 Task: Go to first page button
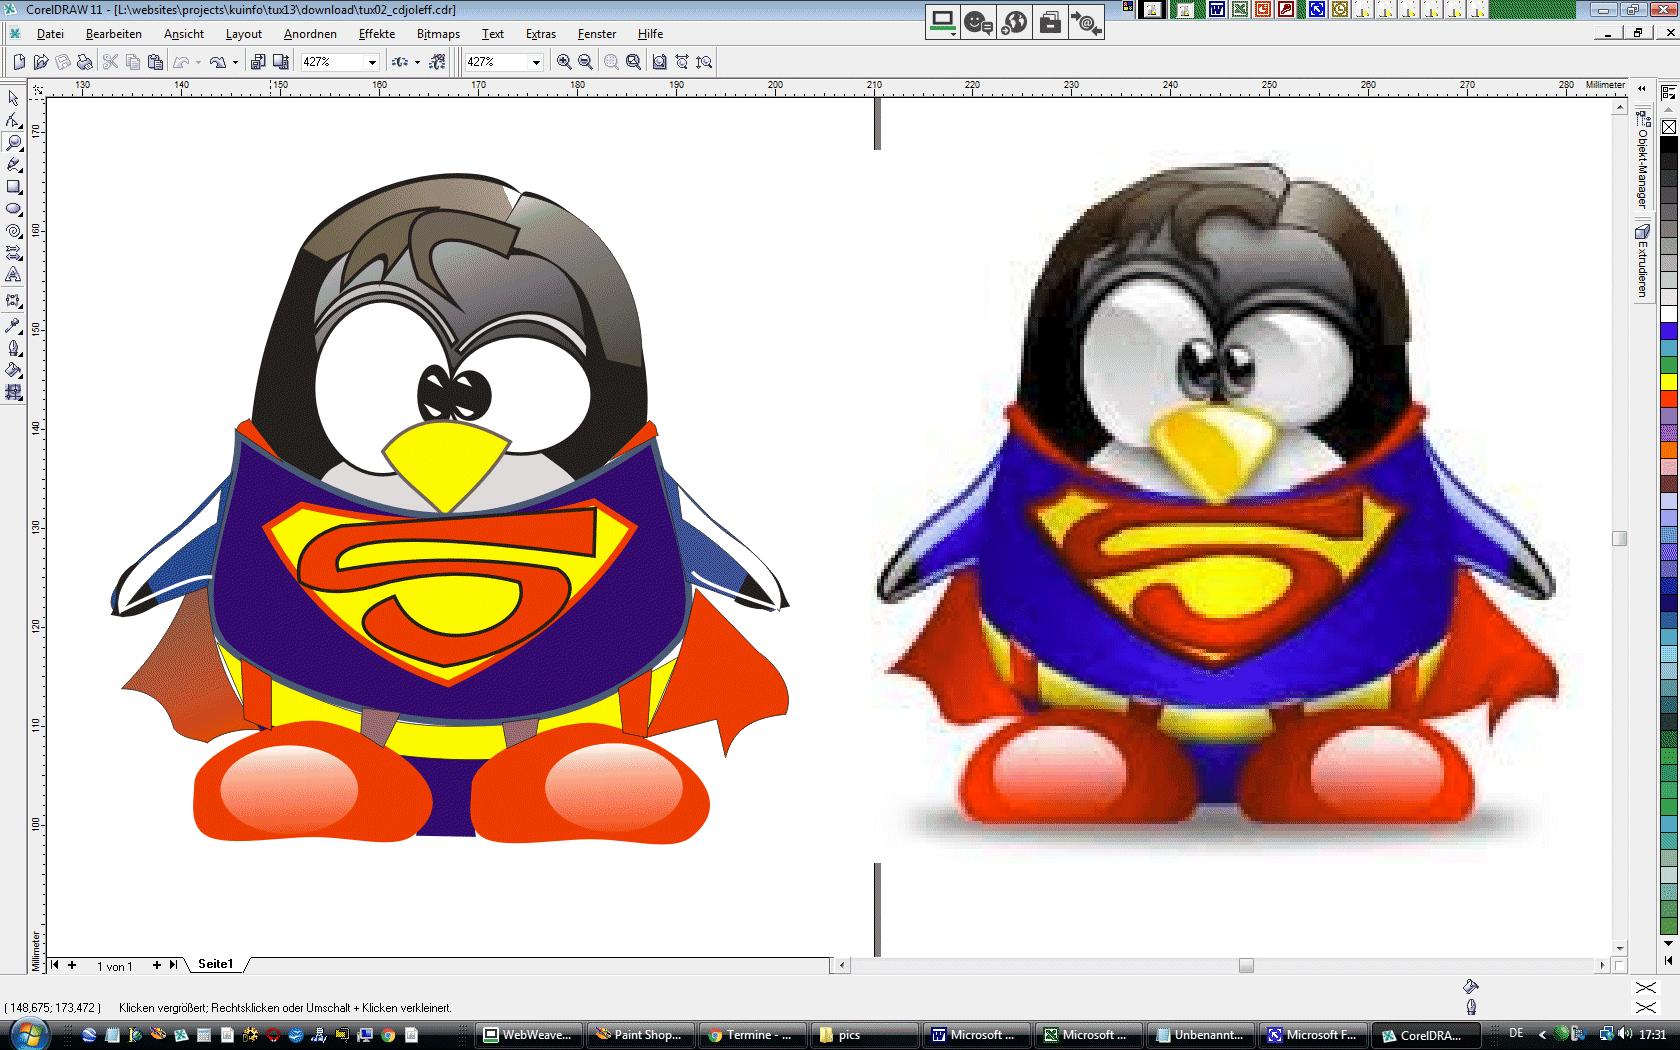[x=55, y=965]
